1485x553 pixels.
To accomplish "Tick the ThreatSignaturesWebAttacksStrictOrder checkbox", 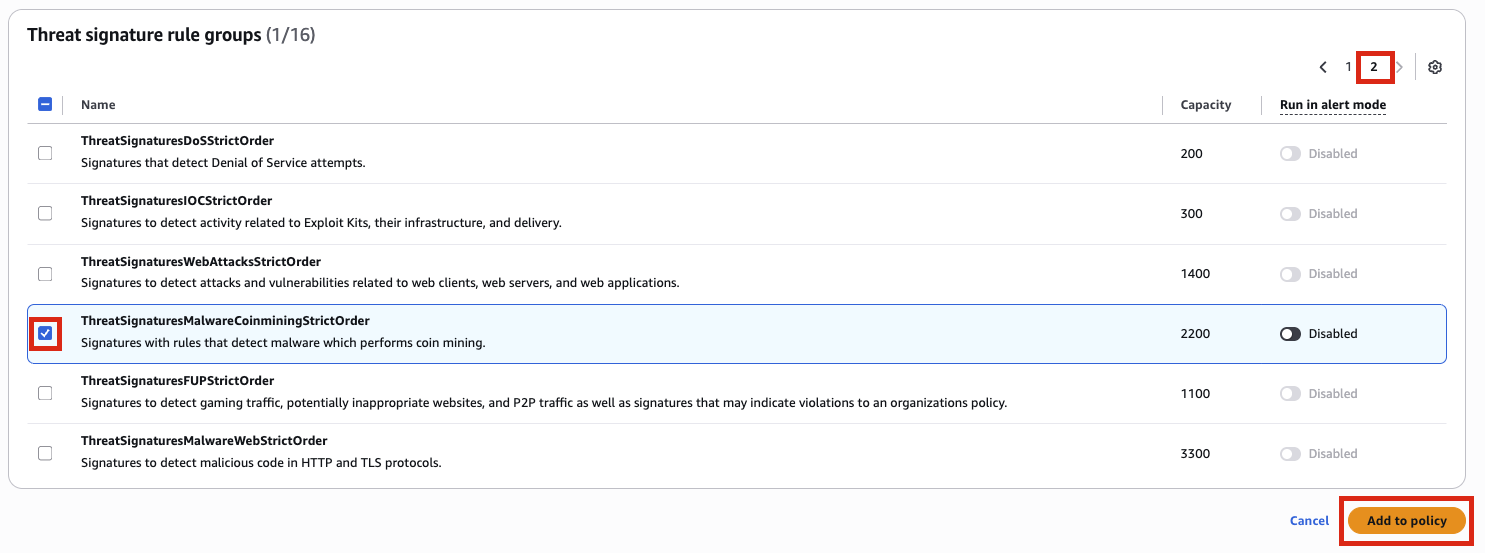I will (x=45, y=273).
